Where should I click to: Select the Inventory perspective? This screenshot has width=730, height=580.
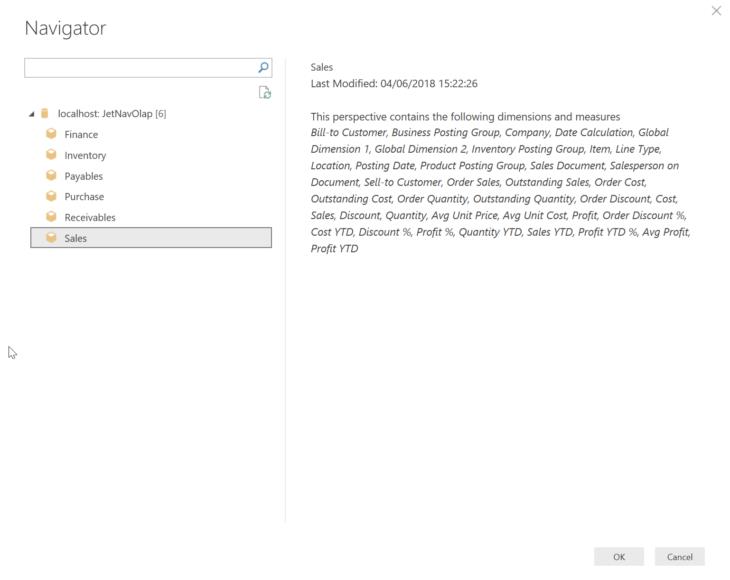(85, 155)
